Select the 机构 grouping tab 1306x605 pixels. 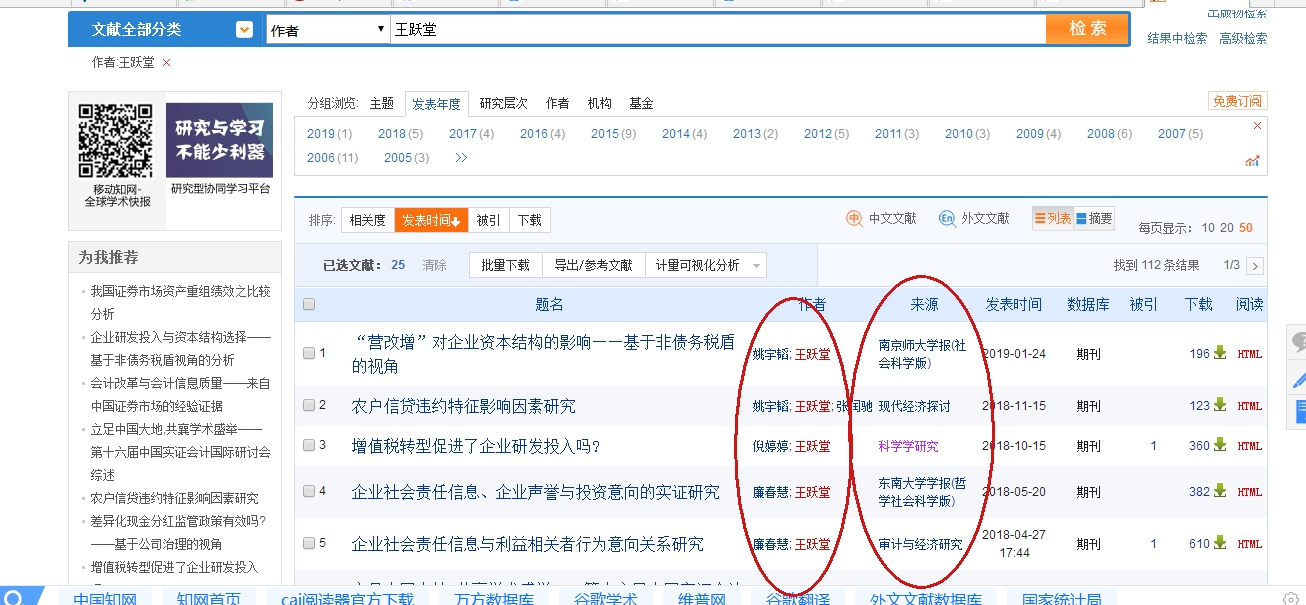coord(600,103)
